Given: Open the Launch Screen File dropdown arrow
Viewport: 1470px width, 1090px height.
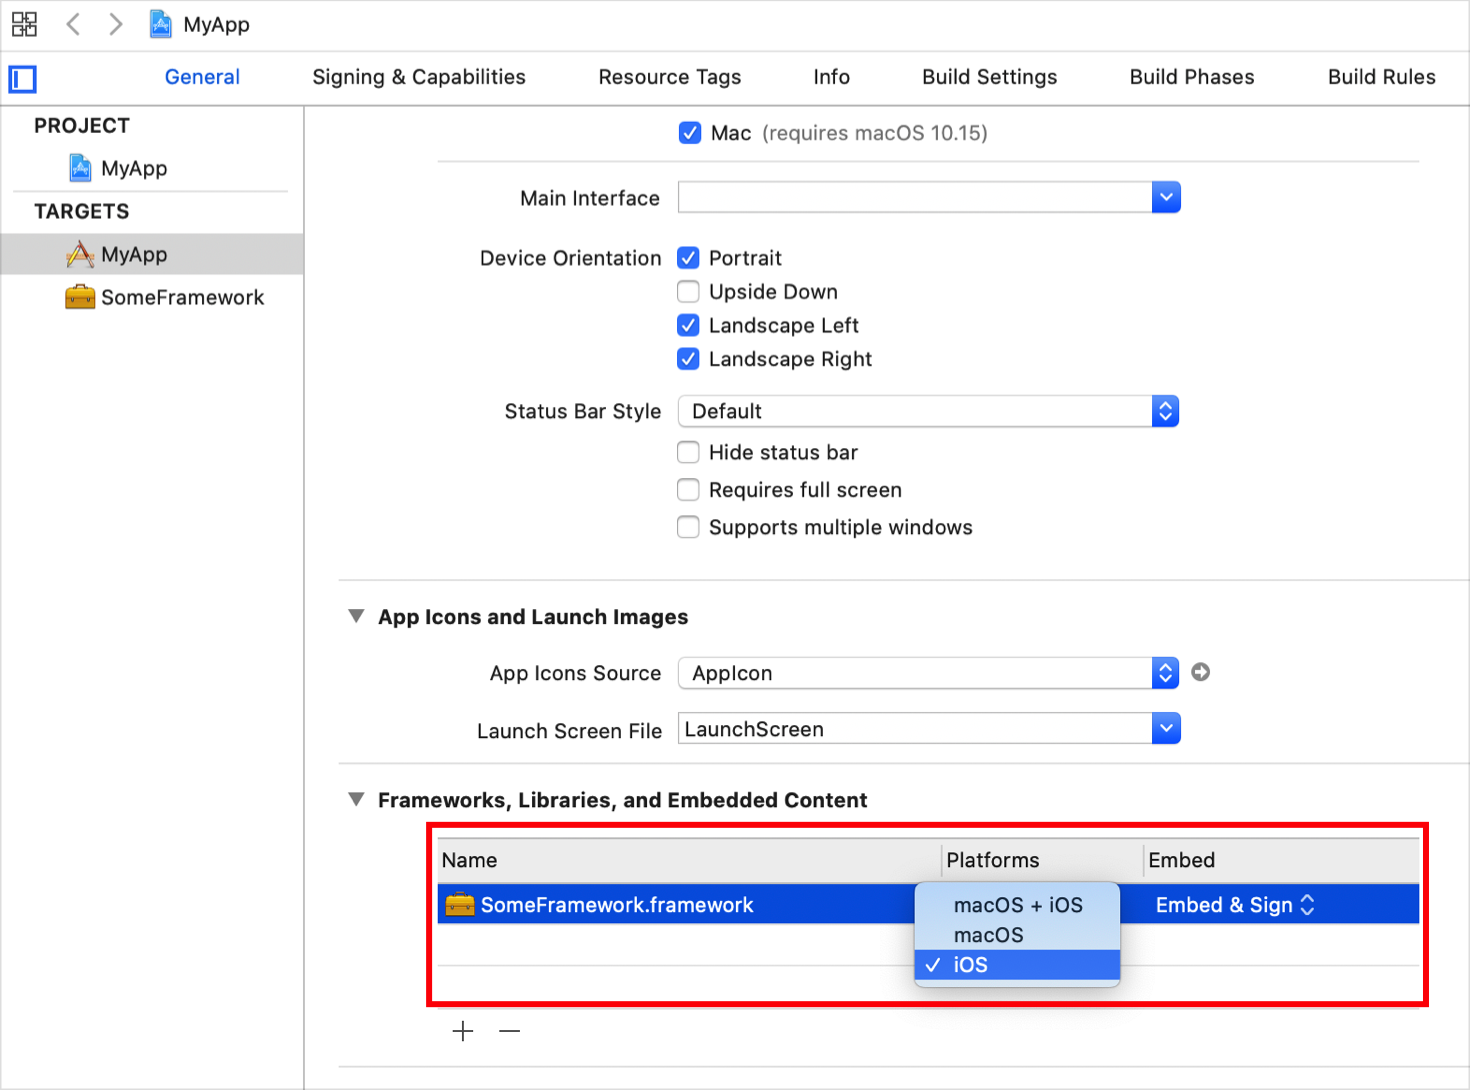Looking at the screenshot, I should pos(1166,728).
